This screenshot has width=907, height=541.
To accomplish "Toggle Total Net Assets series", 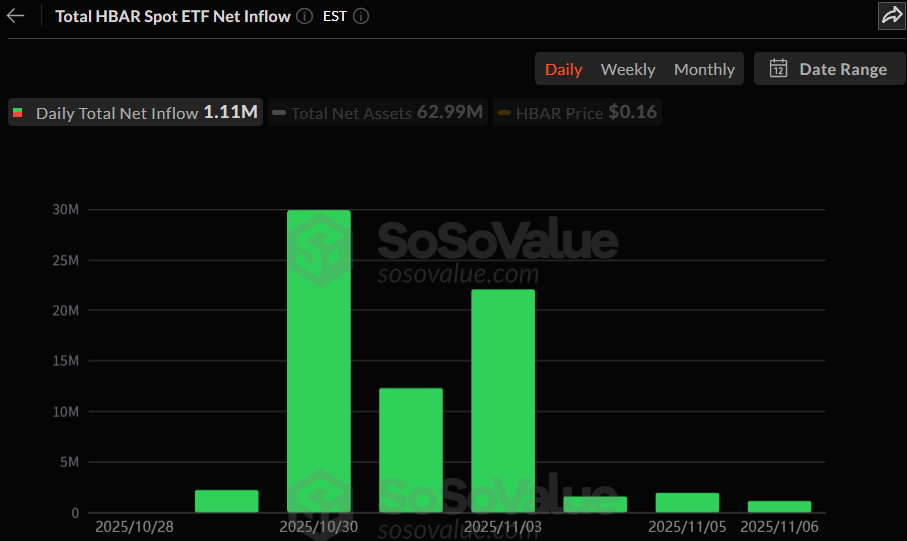I will (377, 113).
